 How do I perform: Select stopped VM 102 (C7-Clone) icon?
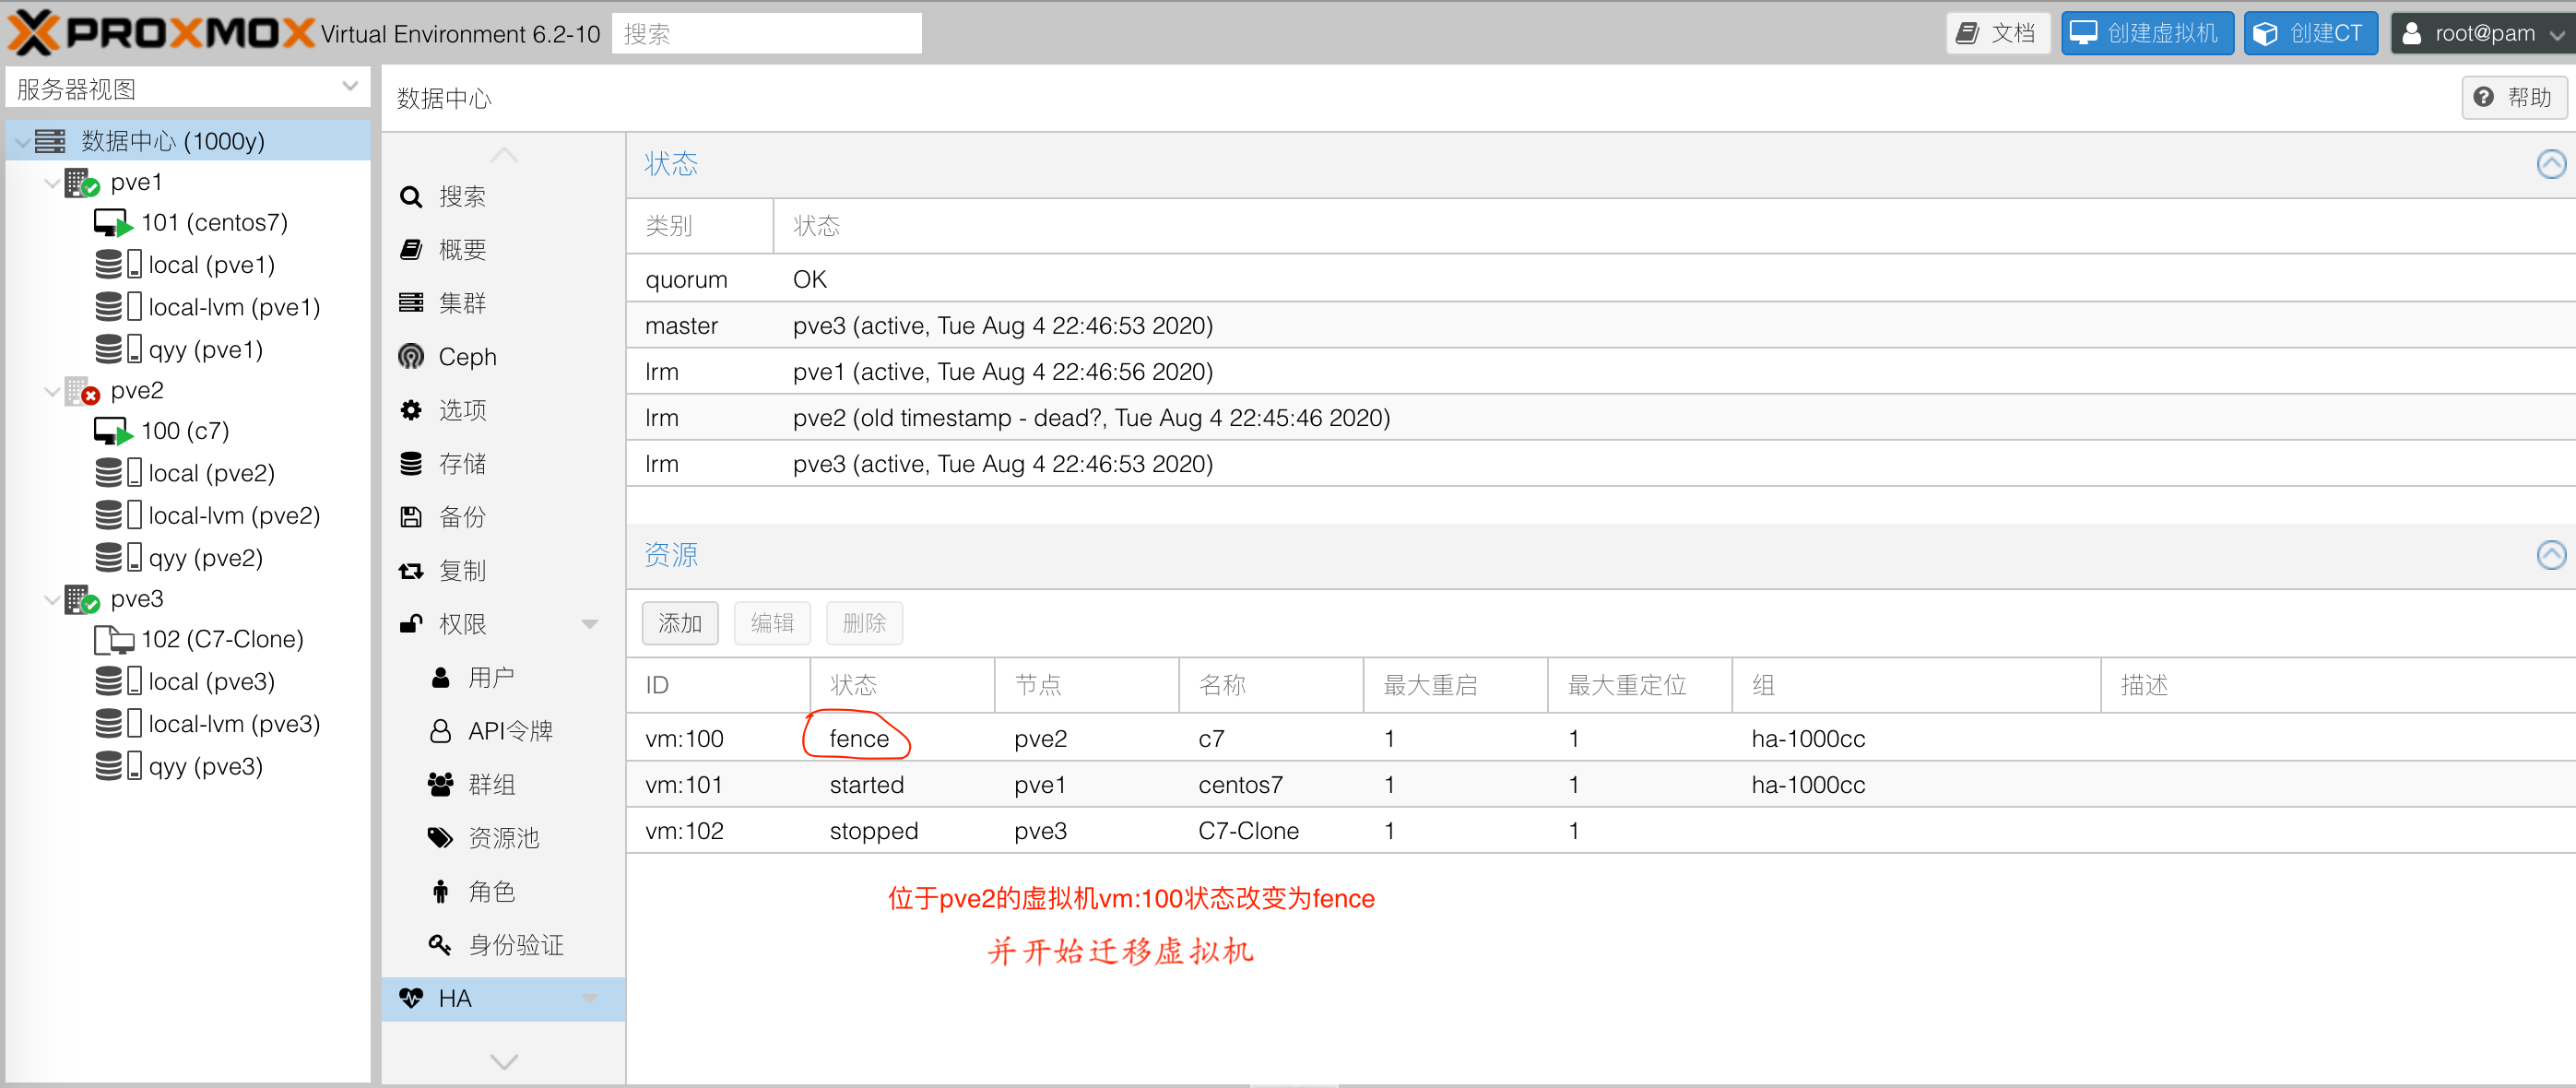(113, 639)
